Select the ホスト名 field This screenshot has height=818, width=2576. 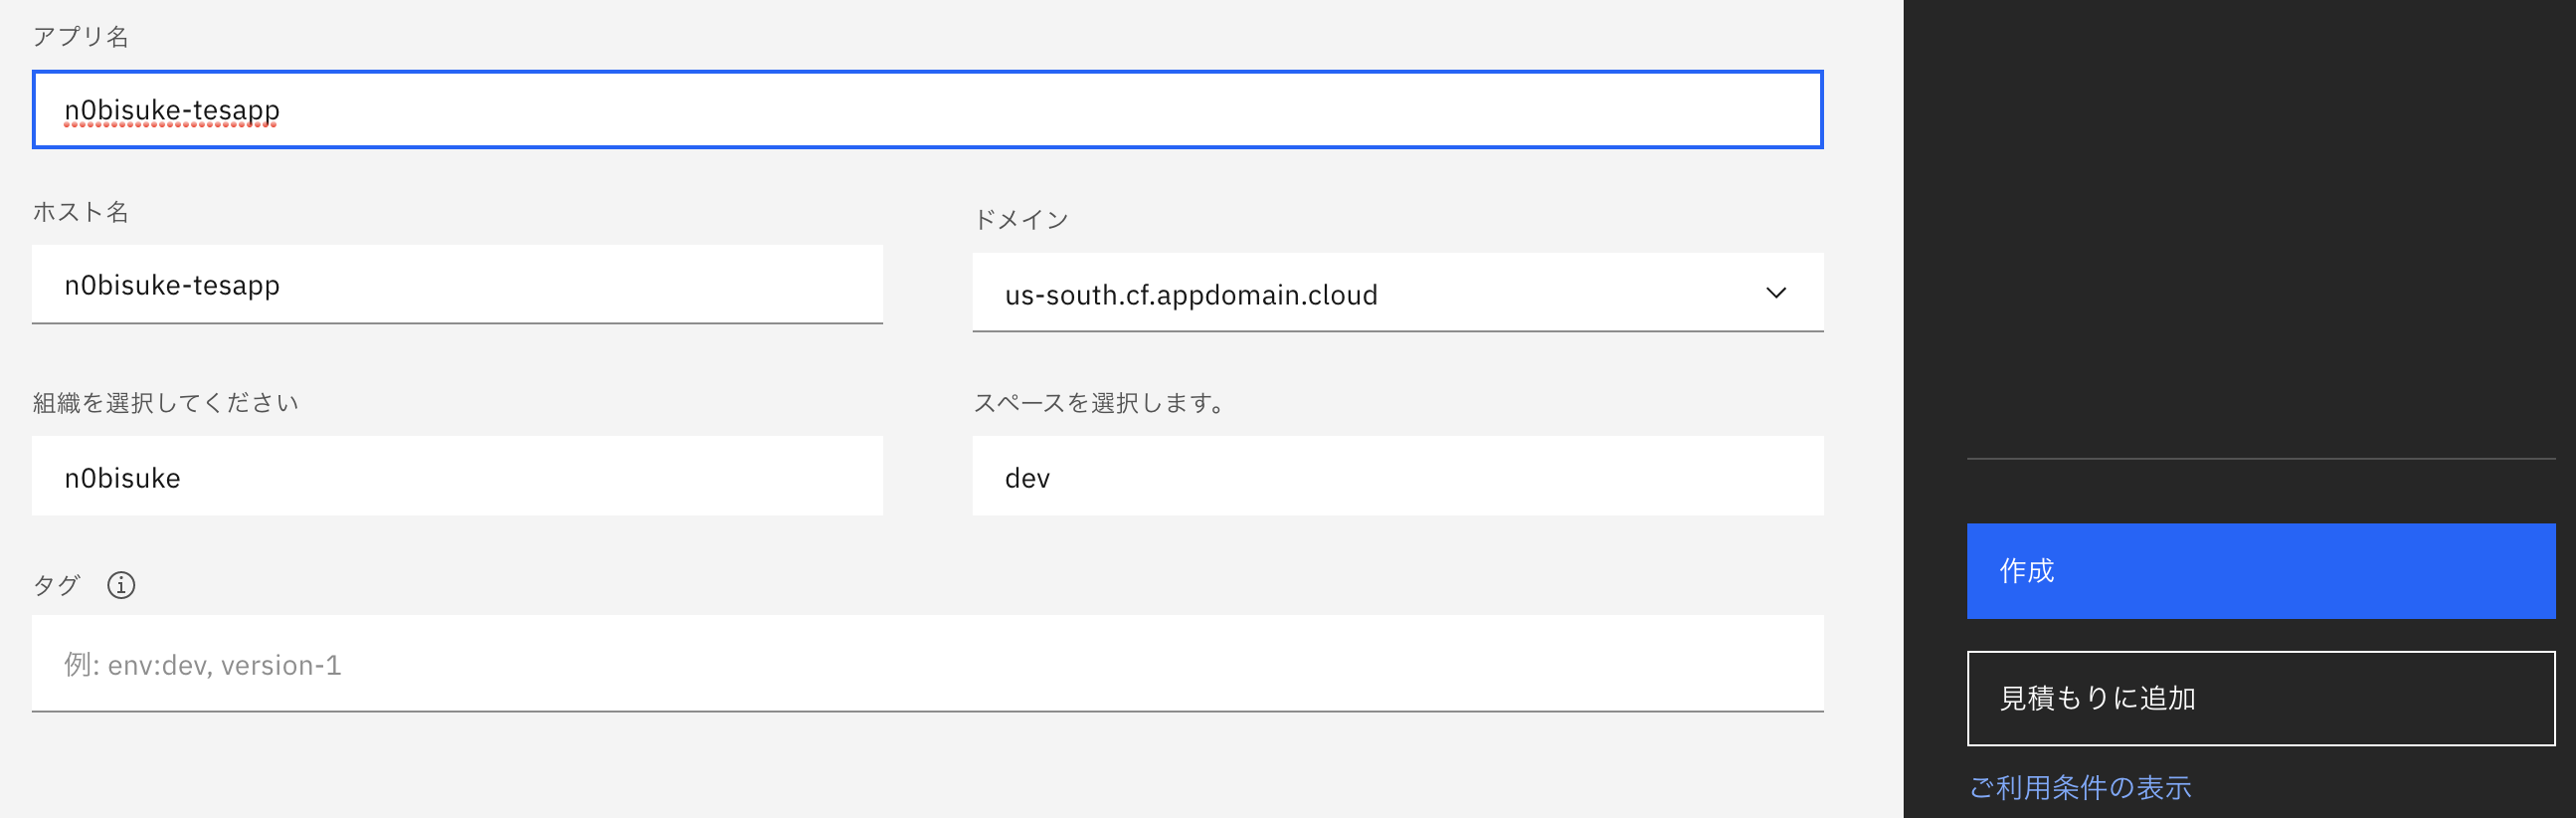456,284
